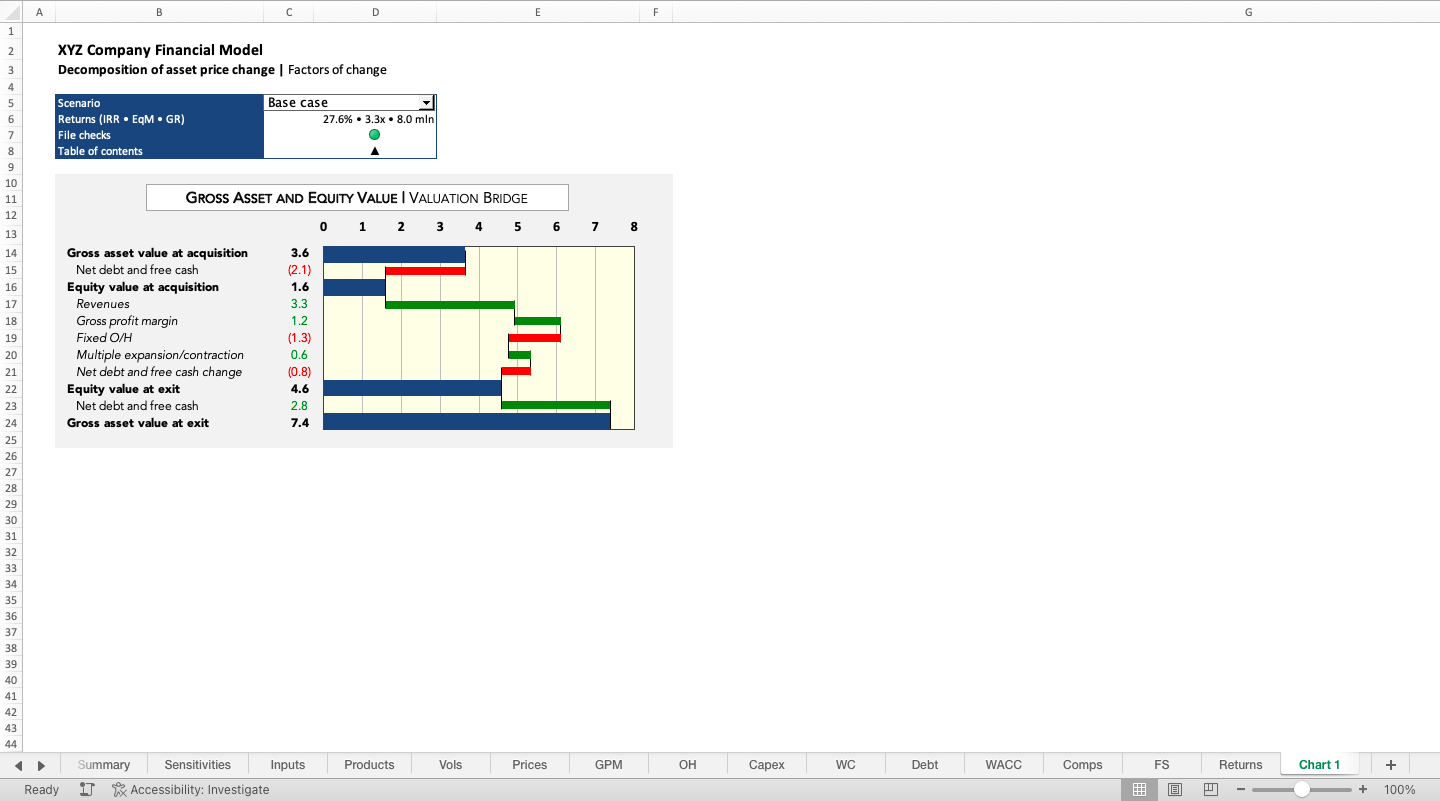Select the Chart 1 sheet tab
The height and width of the screenshot is (801, 1440).
1319,765
